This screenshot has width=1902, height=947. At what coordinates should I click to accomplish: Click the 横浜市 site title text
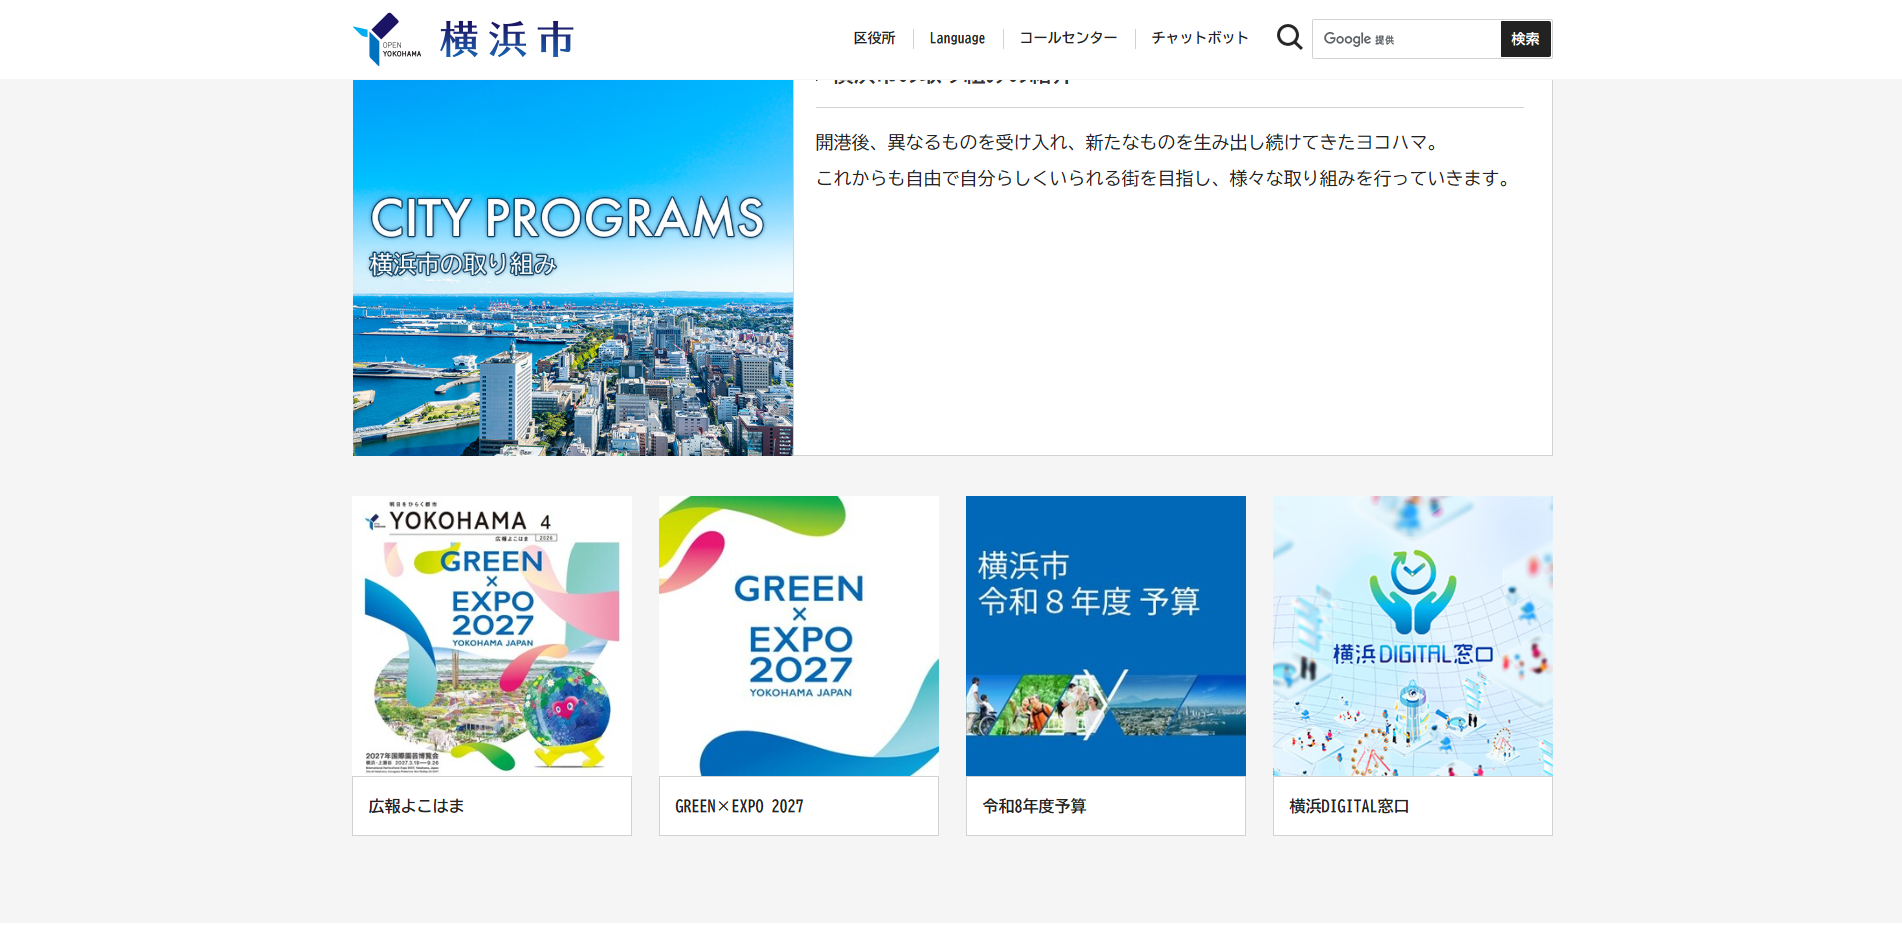(507, 40)
